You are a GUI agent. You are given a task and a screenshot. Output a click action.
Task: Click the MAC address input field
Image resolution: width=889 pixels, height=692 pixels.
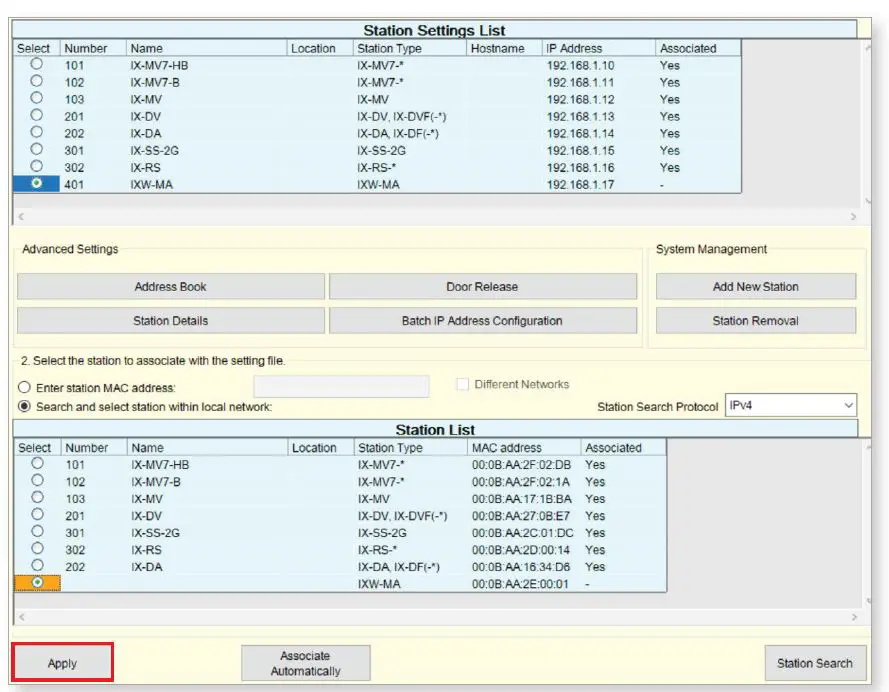(341, 386)
